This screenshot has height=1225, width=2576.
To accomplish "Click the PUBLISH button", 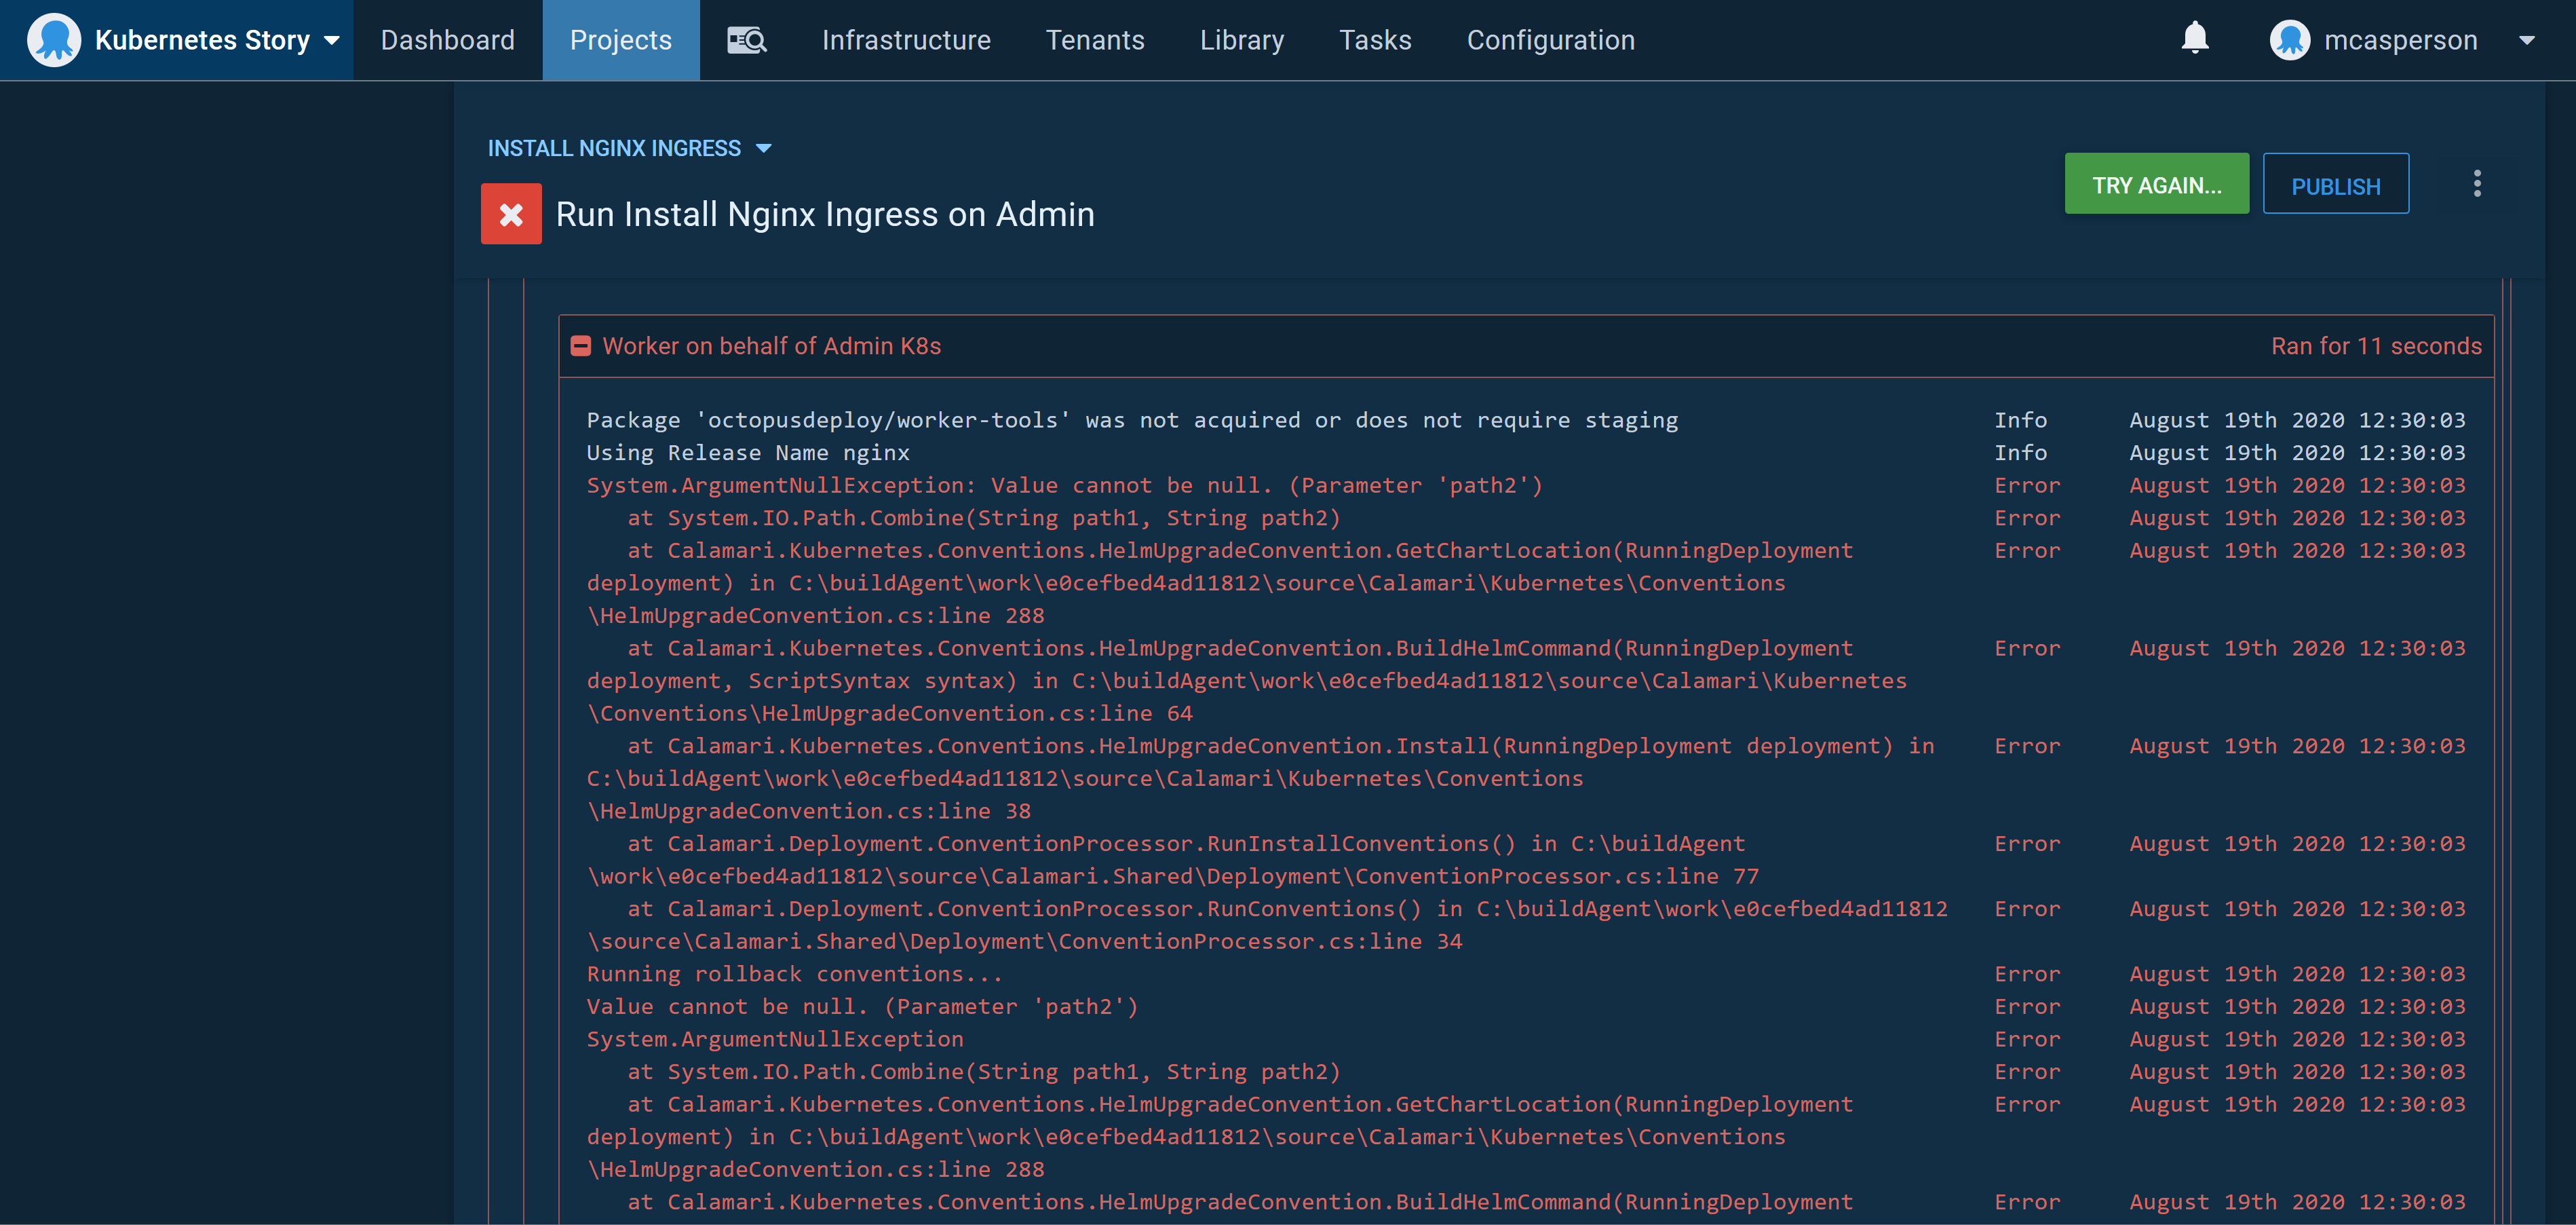I will click(x=2336, y=183).
